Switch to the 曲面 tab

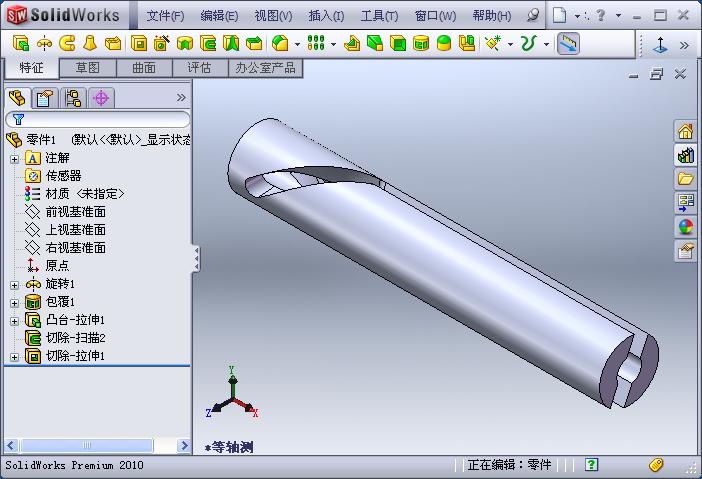click(x=144, y=68)
